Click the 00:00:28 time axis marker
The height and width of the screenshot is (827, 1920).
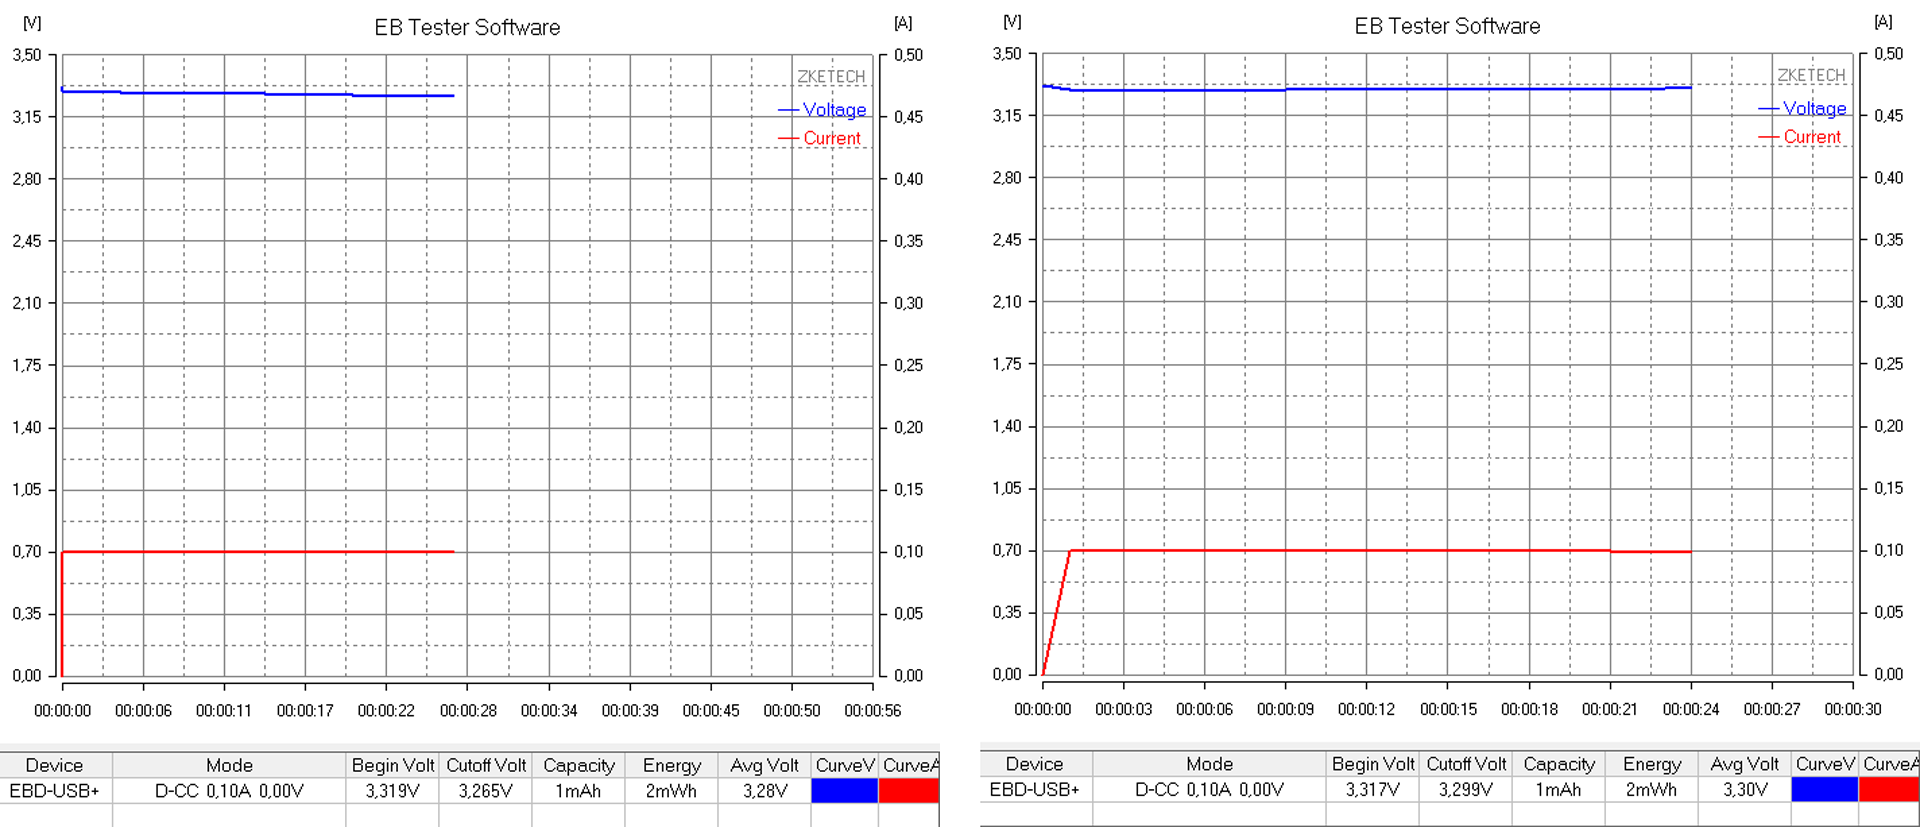468,711
